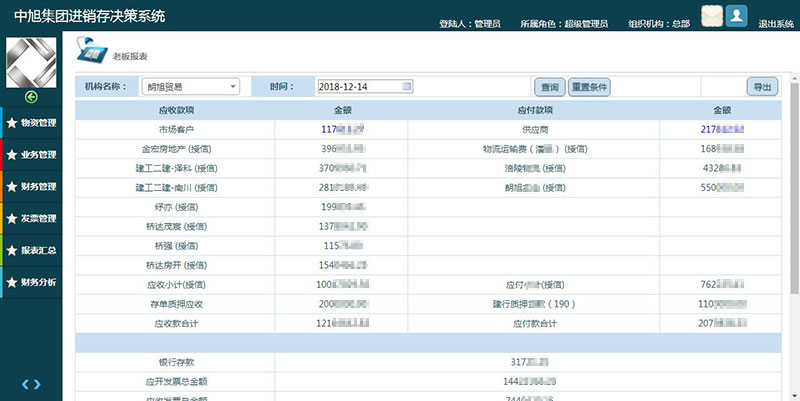800x401 pixels.
Task: Select the 桥达茂宸 (授信) row label
Action: point(176,227)
